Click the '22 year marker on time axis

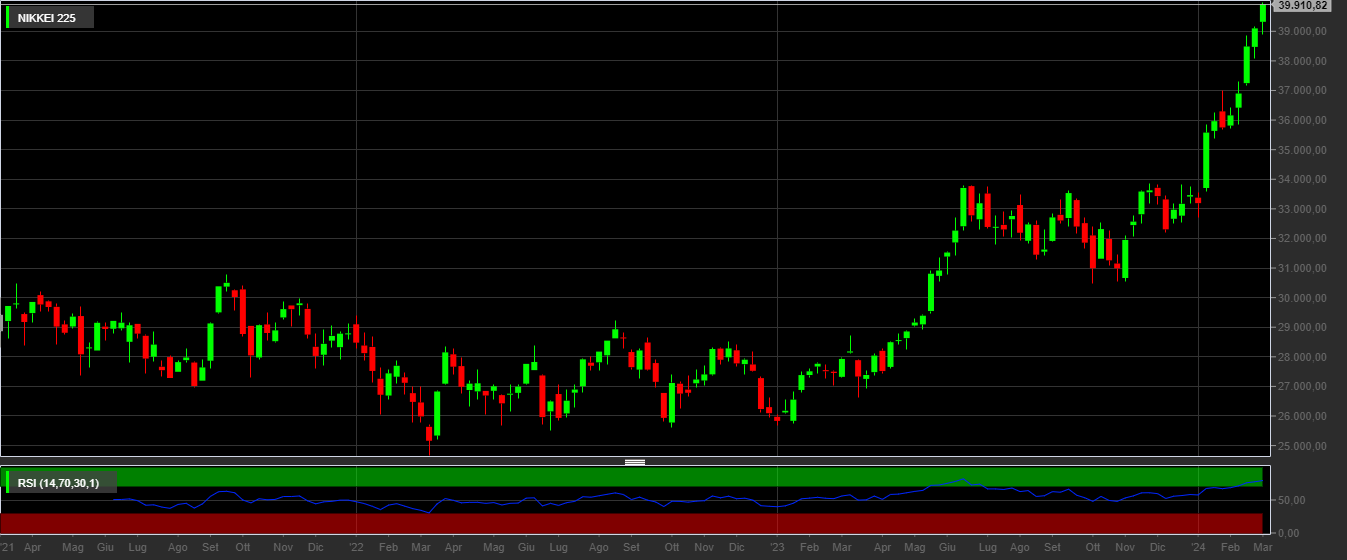point(357,548)
